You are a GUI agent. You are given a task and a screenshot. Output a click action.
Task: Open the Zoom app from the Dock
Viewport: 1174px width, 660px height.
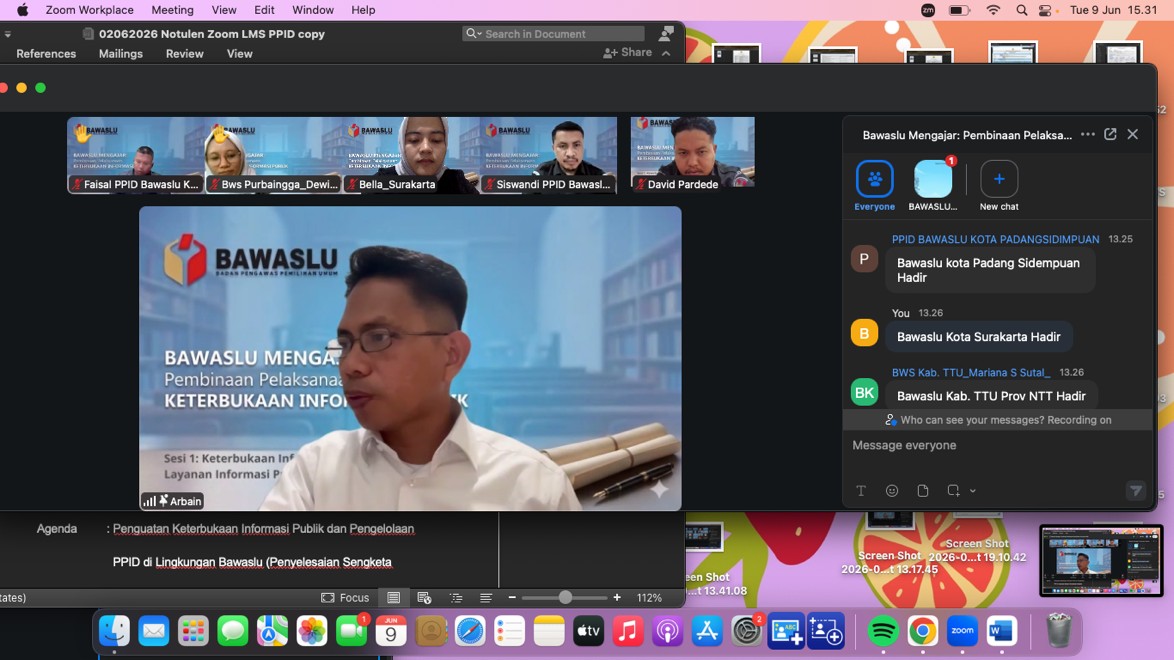[x=962, y=631]
